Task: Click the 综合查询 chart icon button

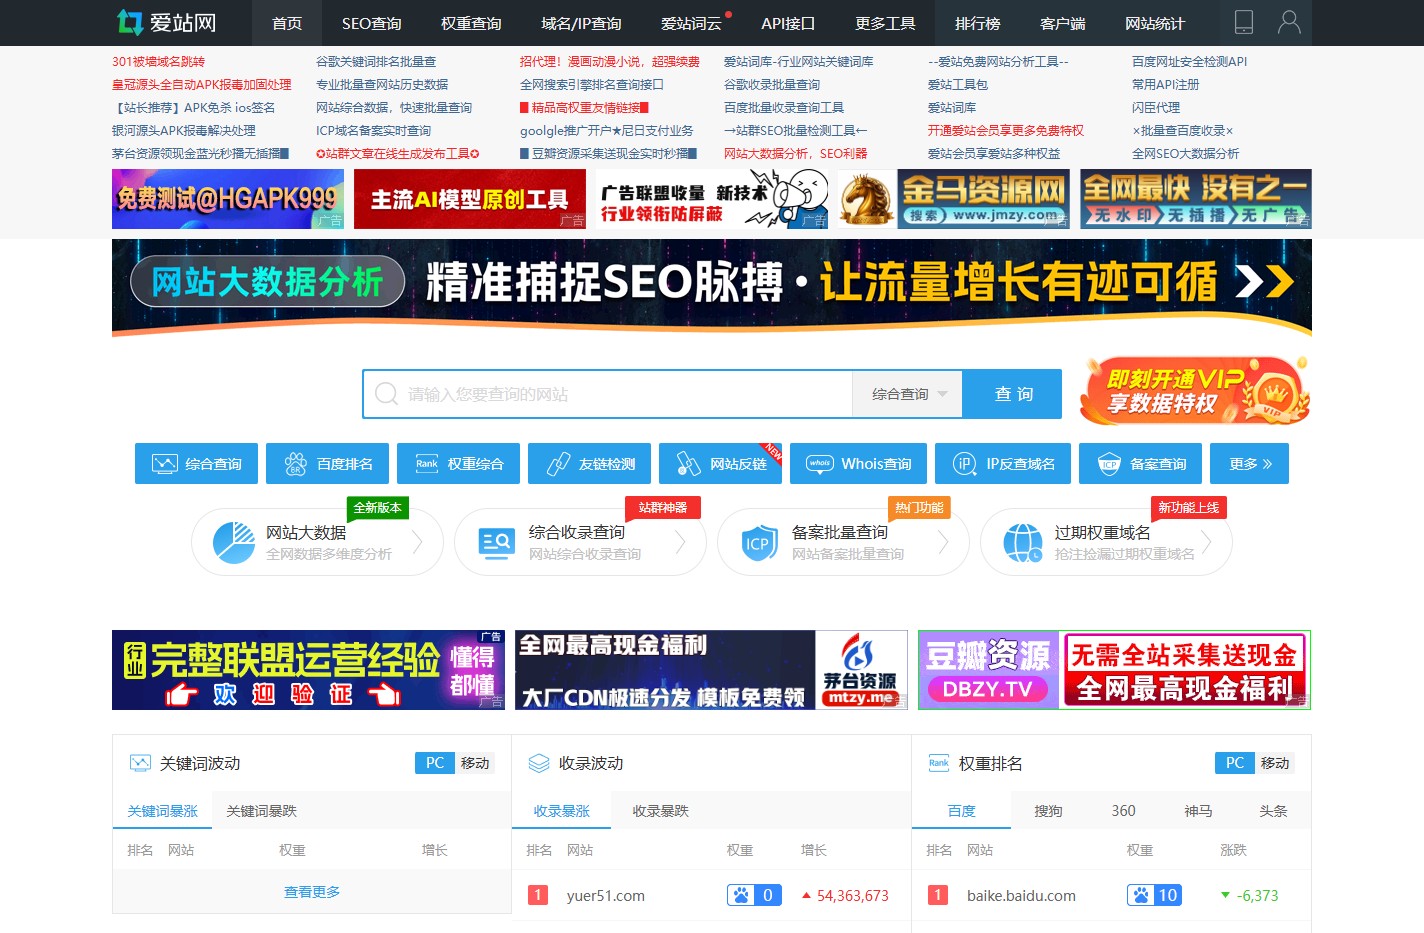Action: (x=164, y=464)
